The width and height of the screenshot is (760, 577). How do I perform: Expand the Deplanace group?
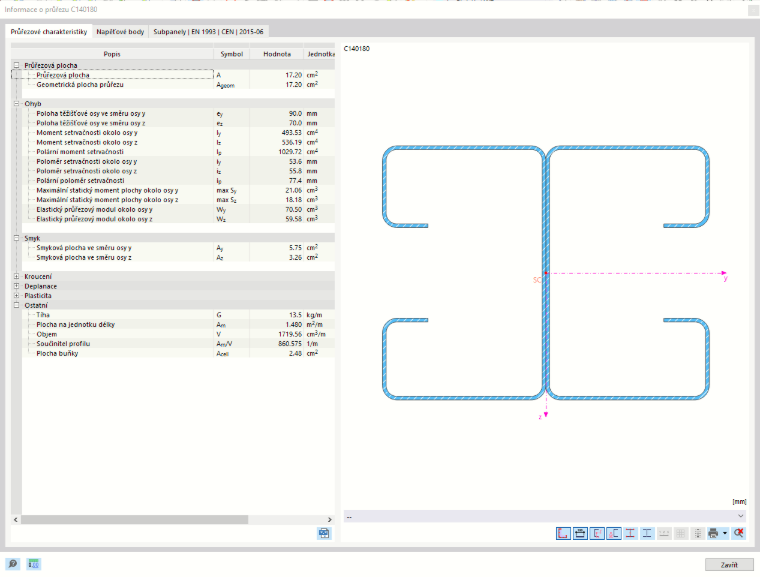click(x=16, y=286)
